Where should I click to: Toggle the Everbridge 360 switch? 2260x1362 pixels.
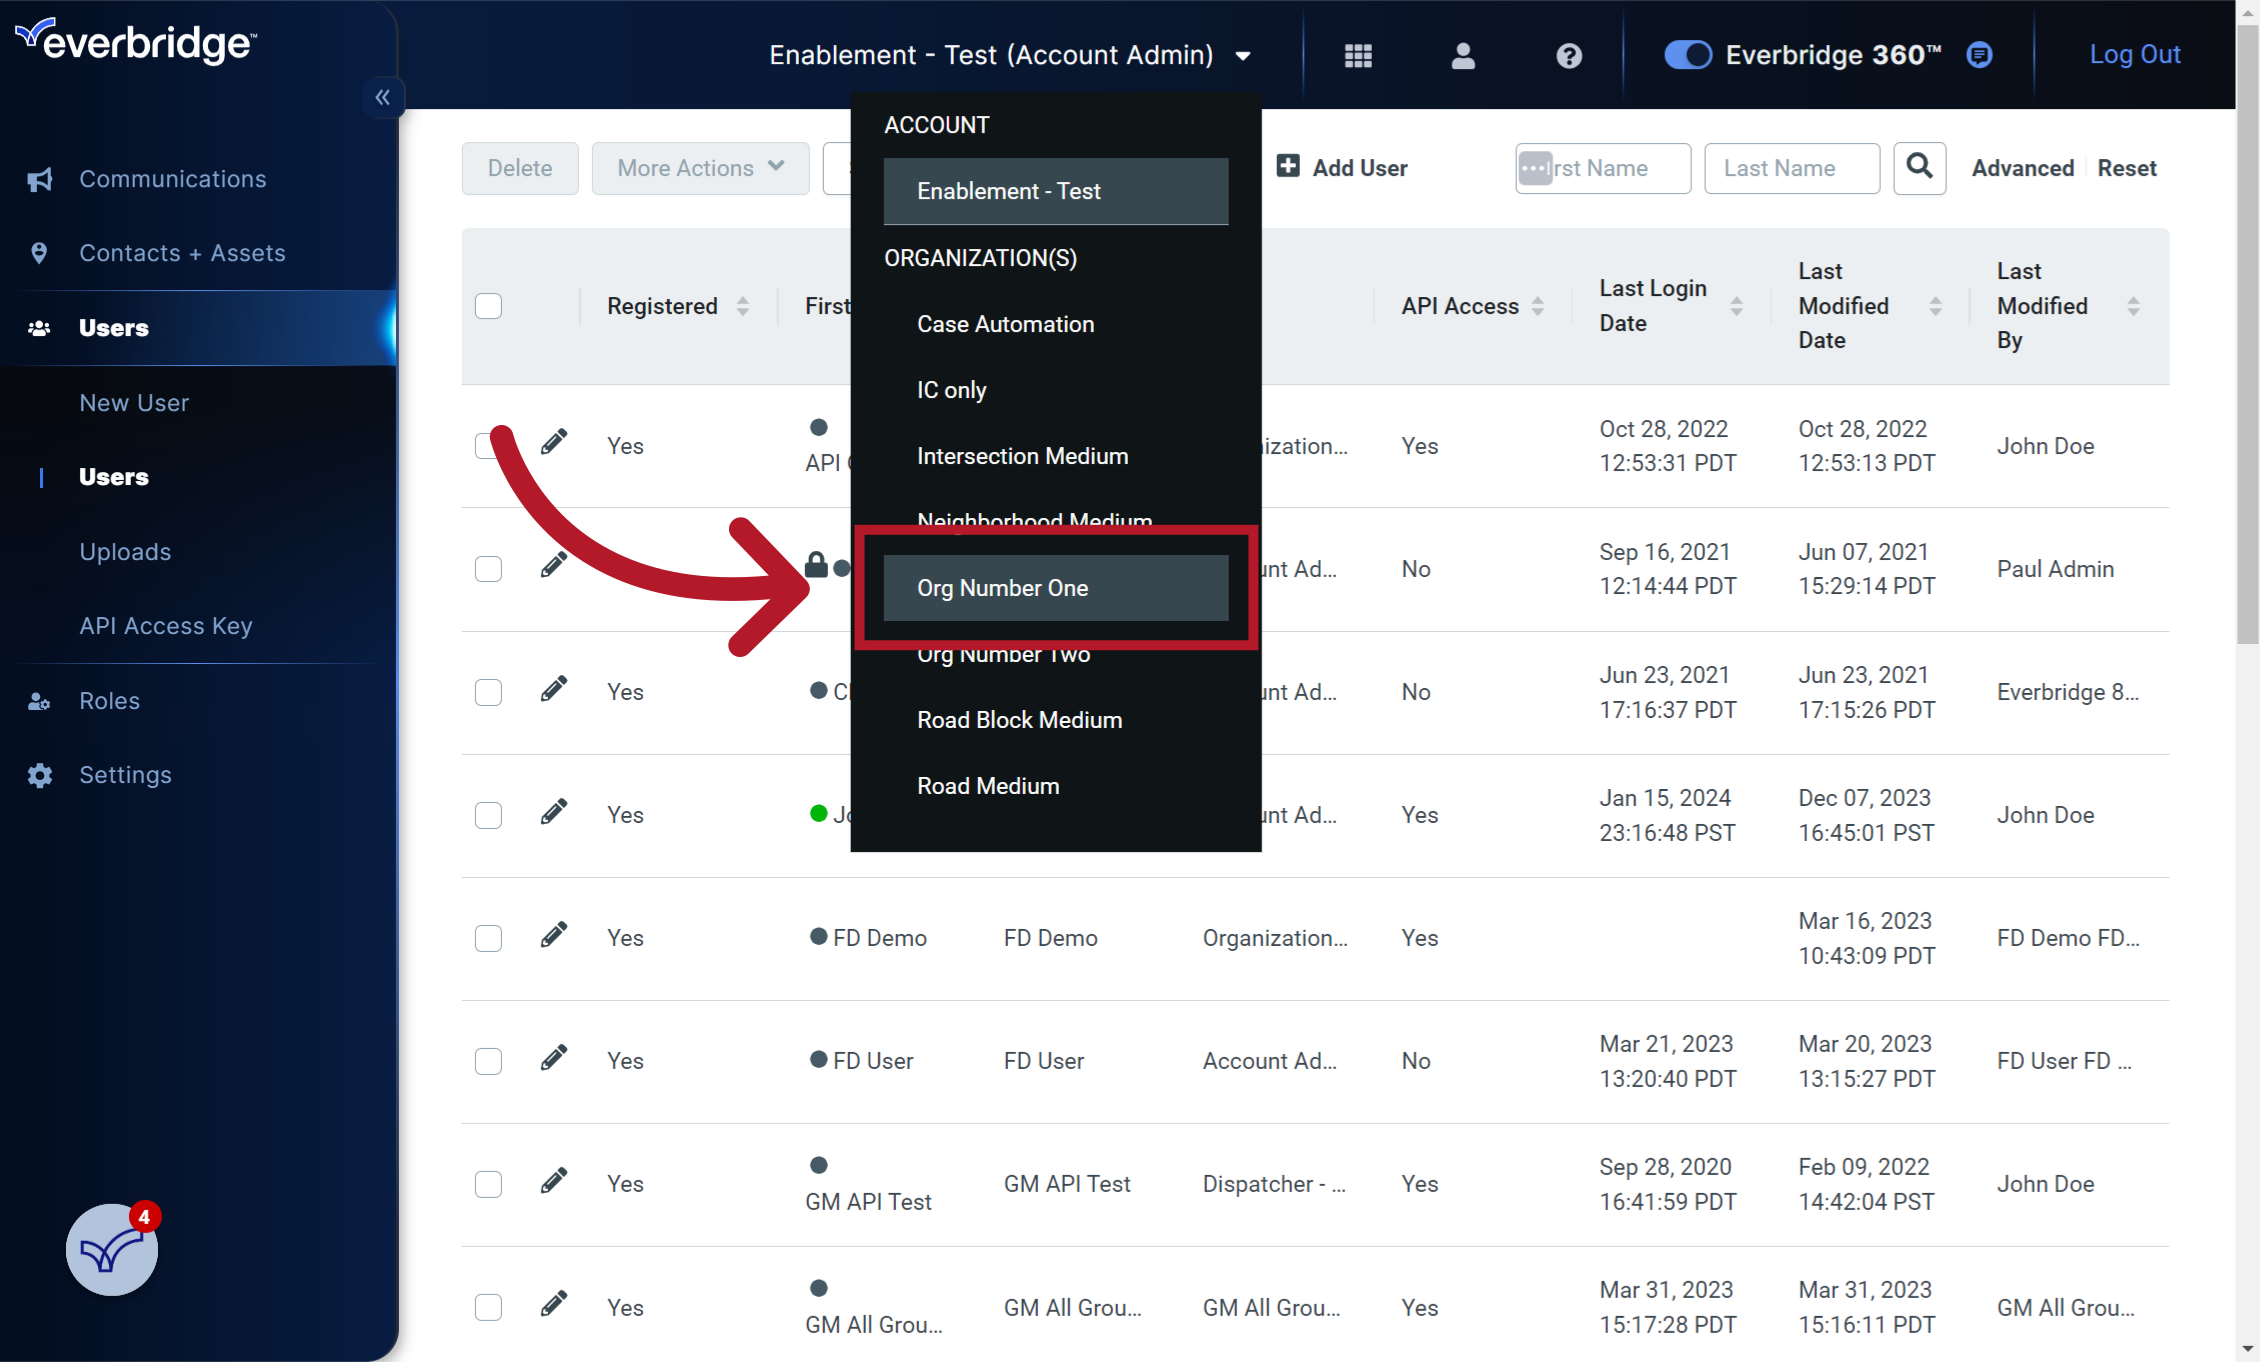[x=1688, y=55]
